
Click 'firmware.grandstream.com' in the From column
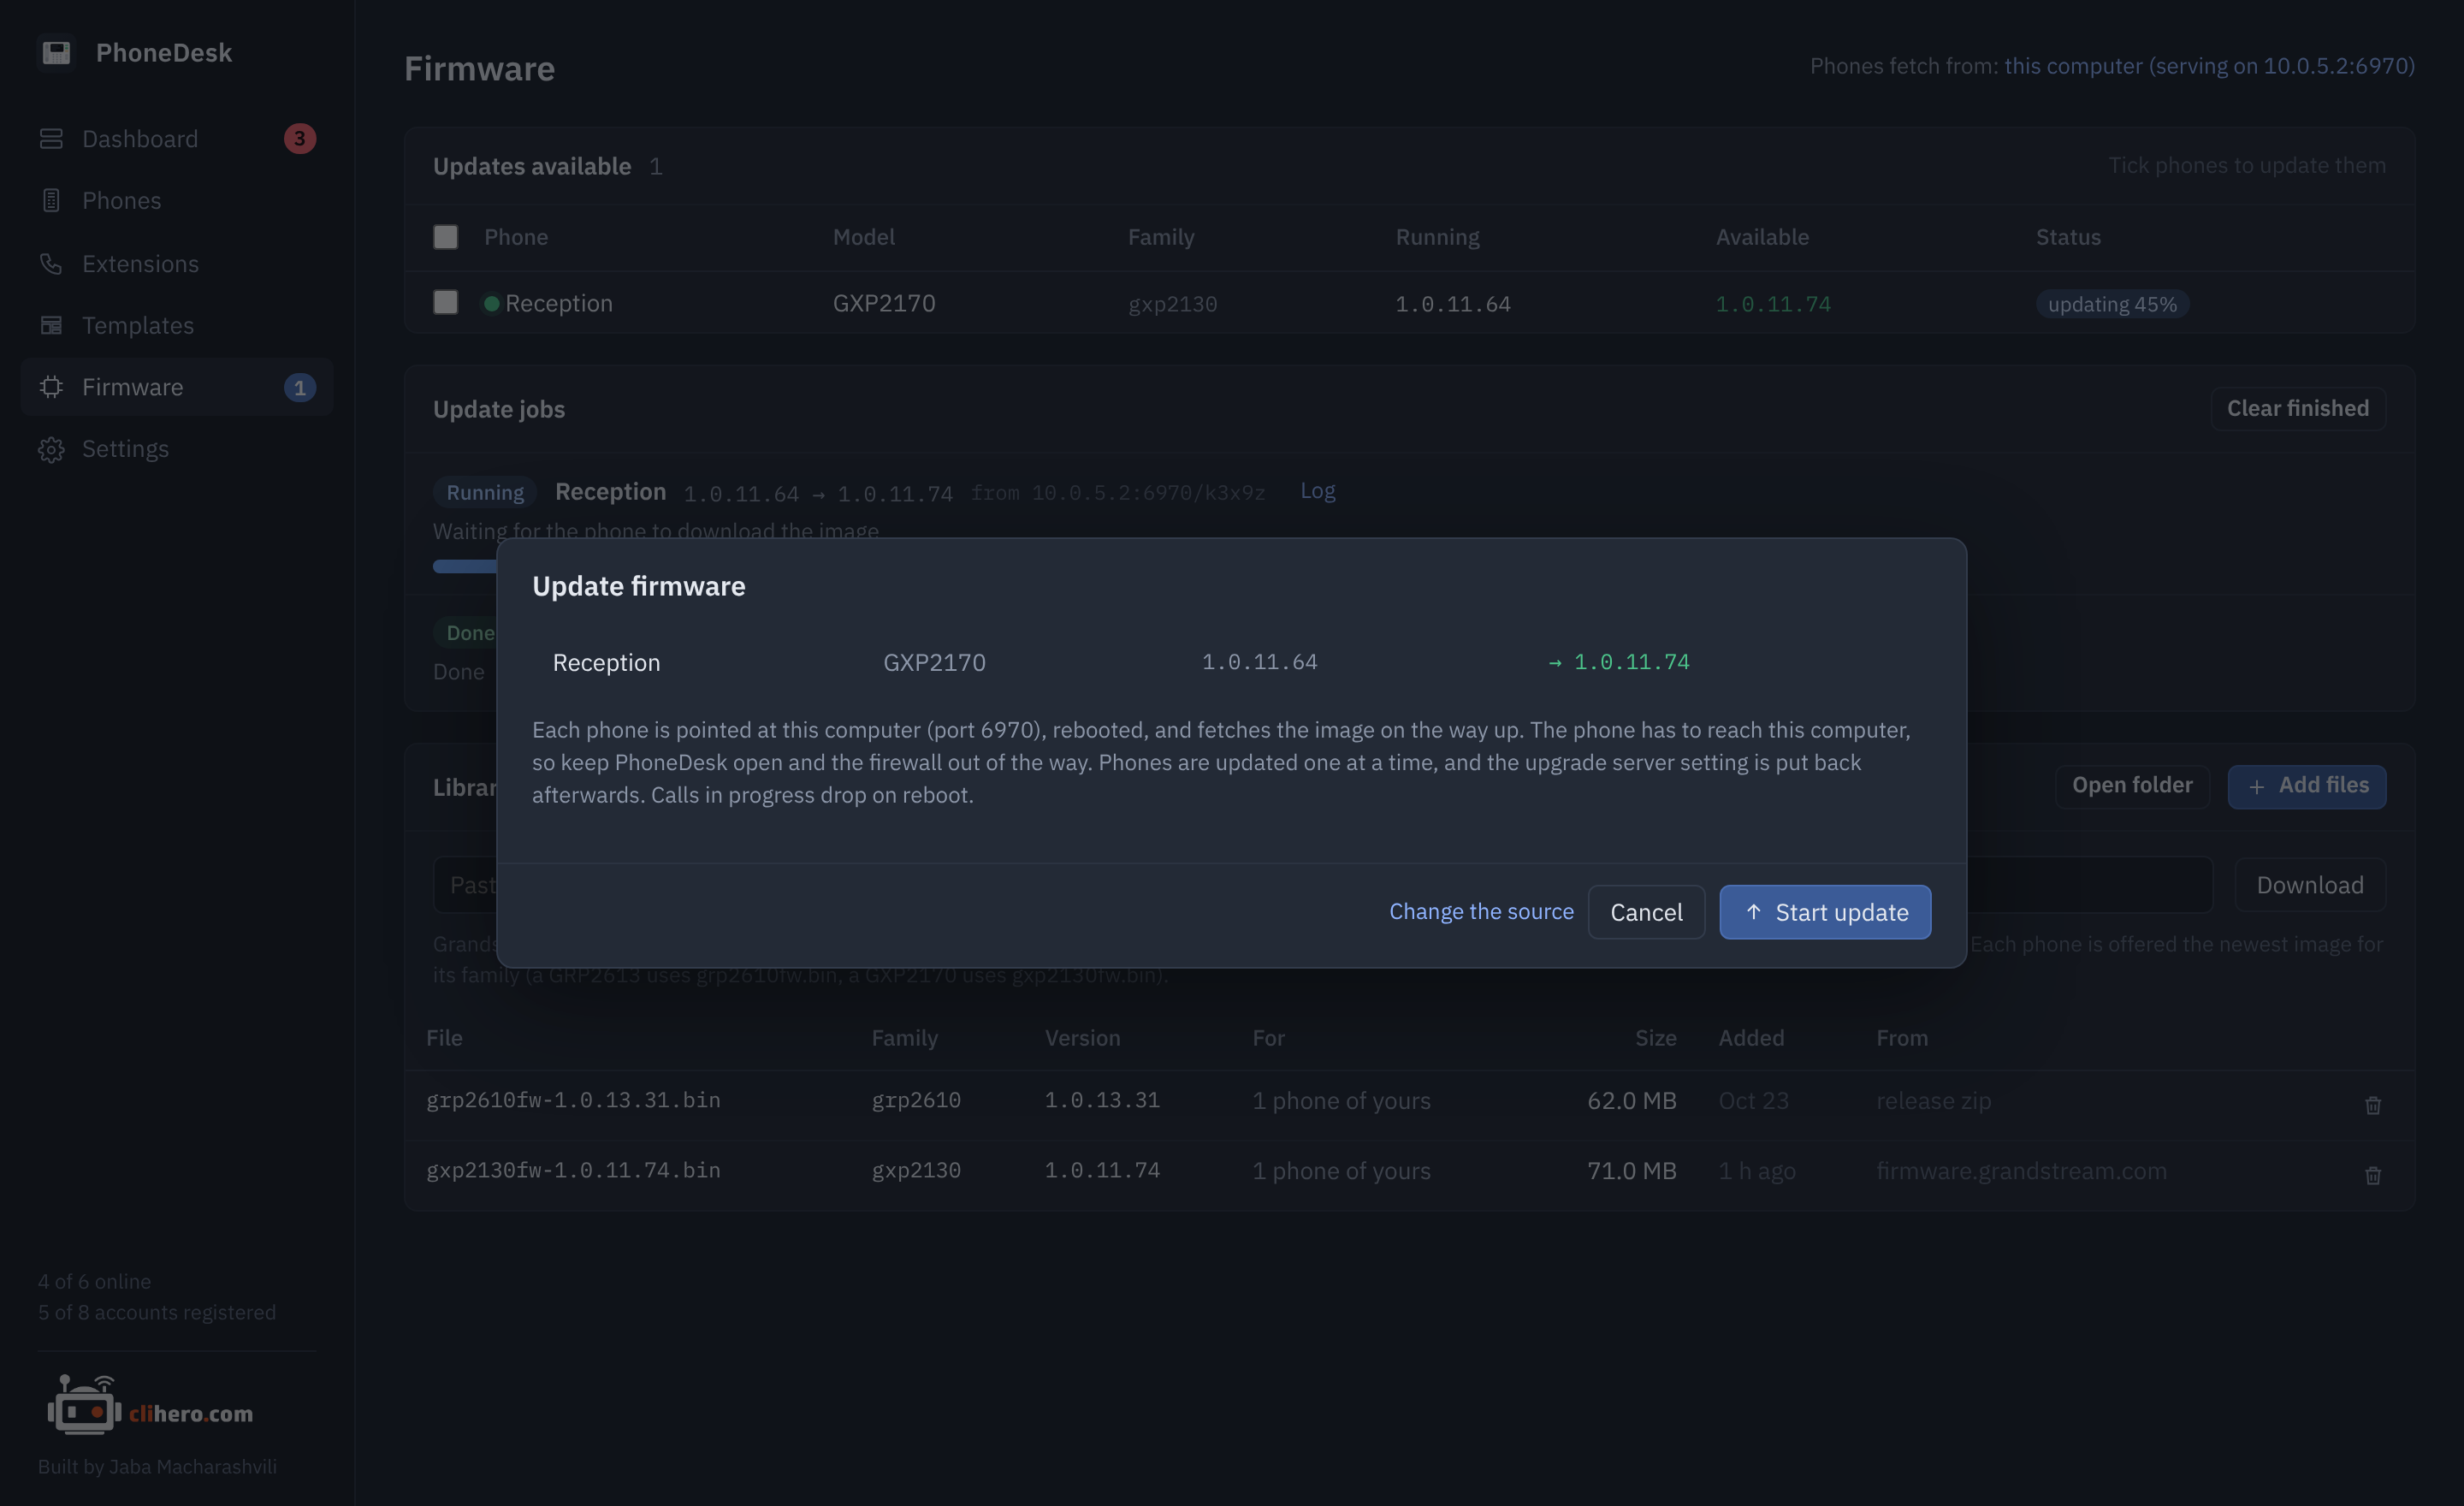[x=2021, y=1171]
